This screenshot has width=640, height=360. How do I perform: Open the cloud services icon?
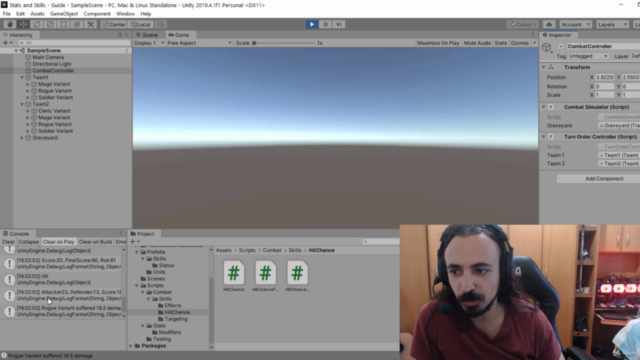[x=549, y=24]
